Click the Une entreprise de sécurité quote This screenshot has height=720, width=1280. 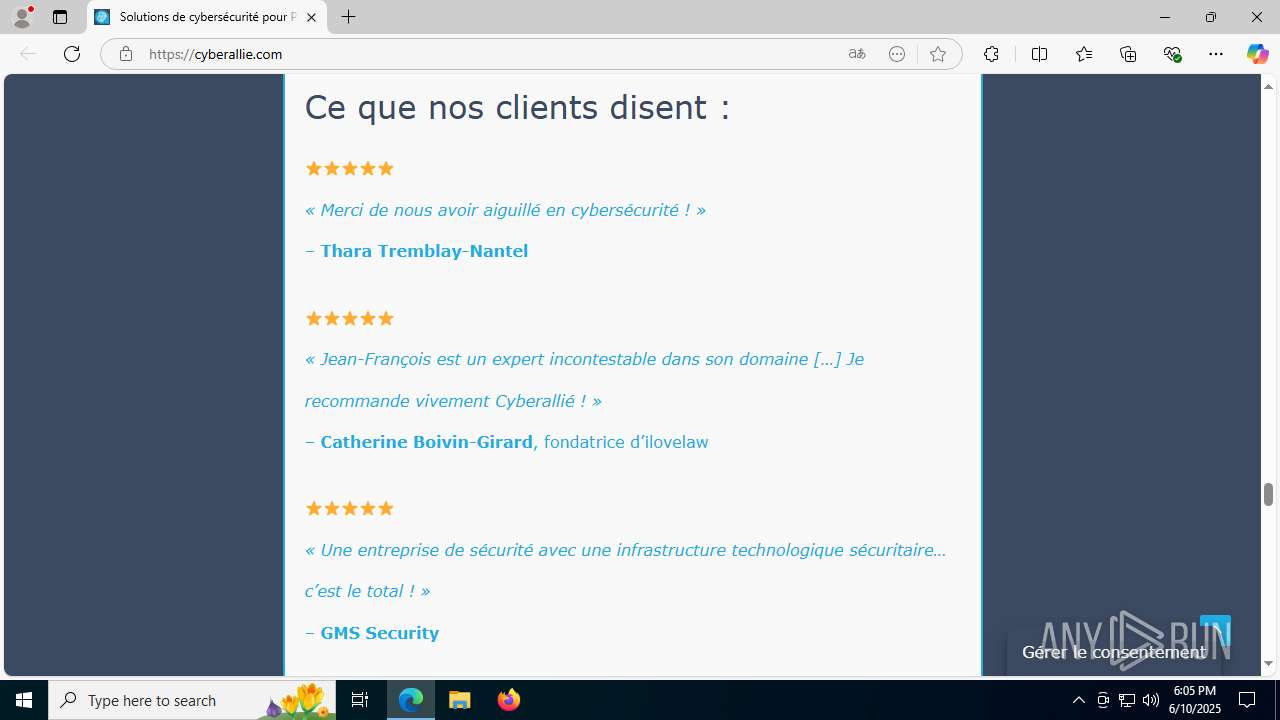[x=625, y=570]
